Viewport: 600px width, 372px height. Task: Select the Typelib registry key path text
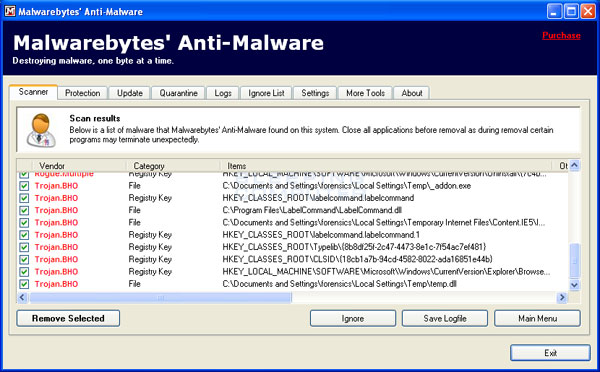354,247
